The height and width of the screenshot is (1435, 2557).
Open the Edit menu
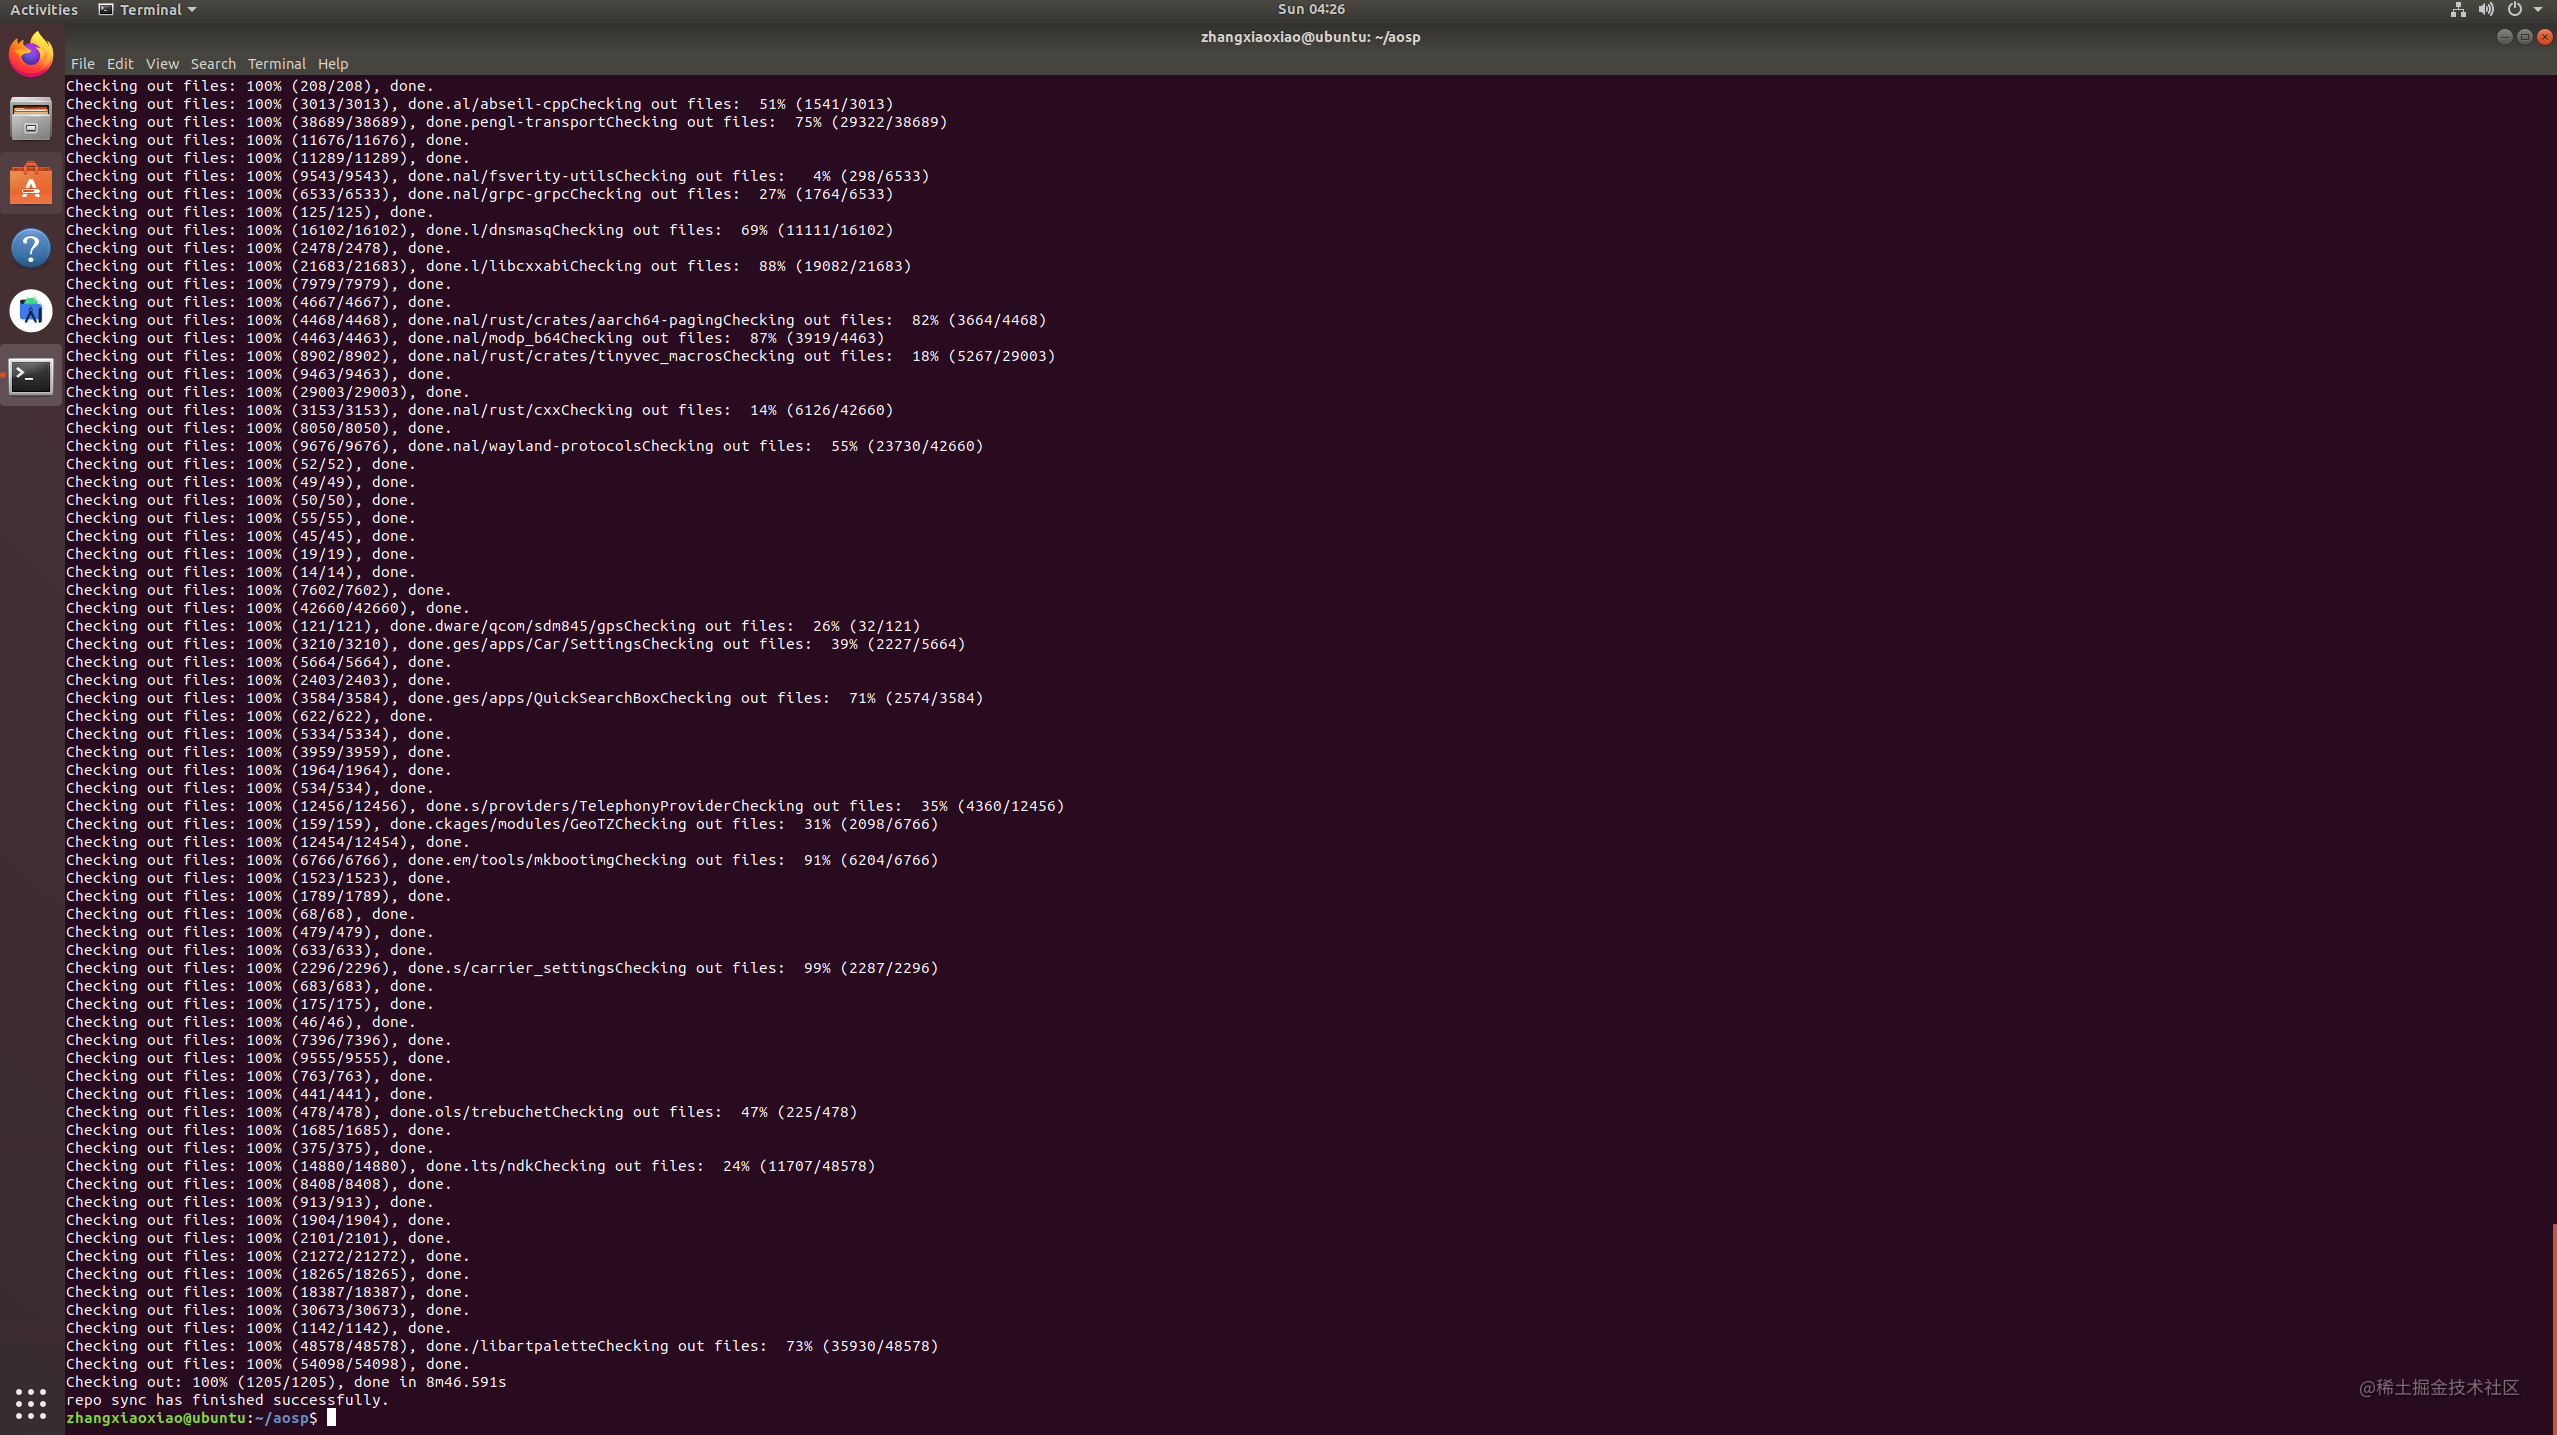click(x=120, y=63)
